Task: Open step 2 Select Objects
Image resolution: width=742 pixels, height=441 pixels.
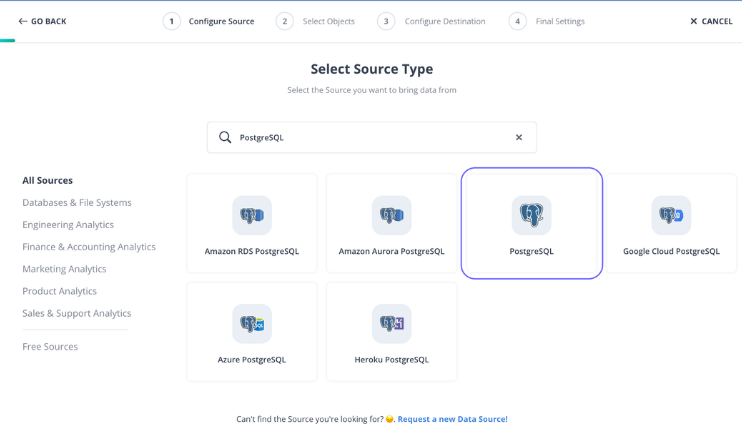Action: tap(315, 21)
